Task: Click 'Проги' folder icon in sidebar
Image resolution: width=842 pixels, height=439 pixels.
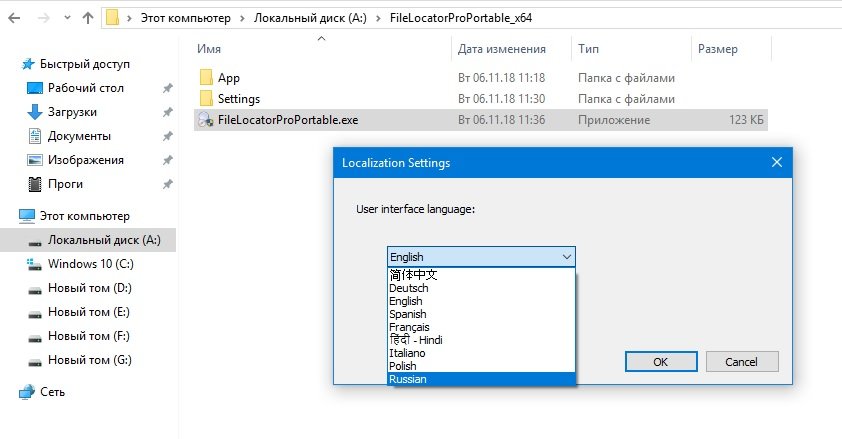Action: [x=34, y=184]
